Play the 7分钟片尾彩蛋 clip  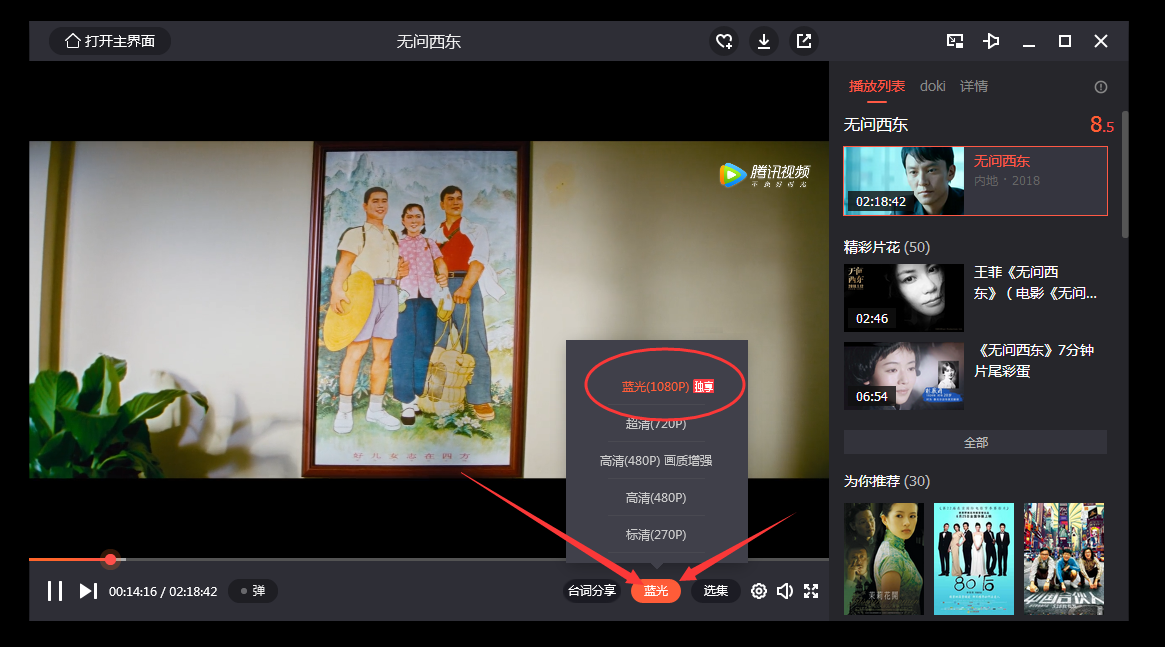[x=903, y=376]
